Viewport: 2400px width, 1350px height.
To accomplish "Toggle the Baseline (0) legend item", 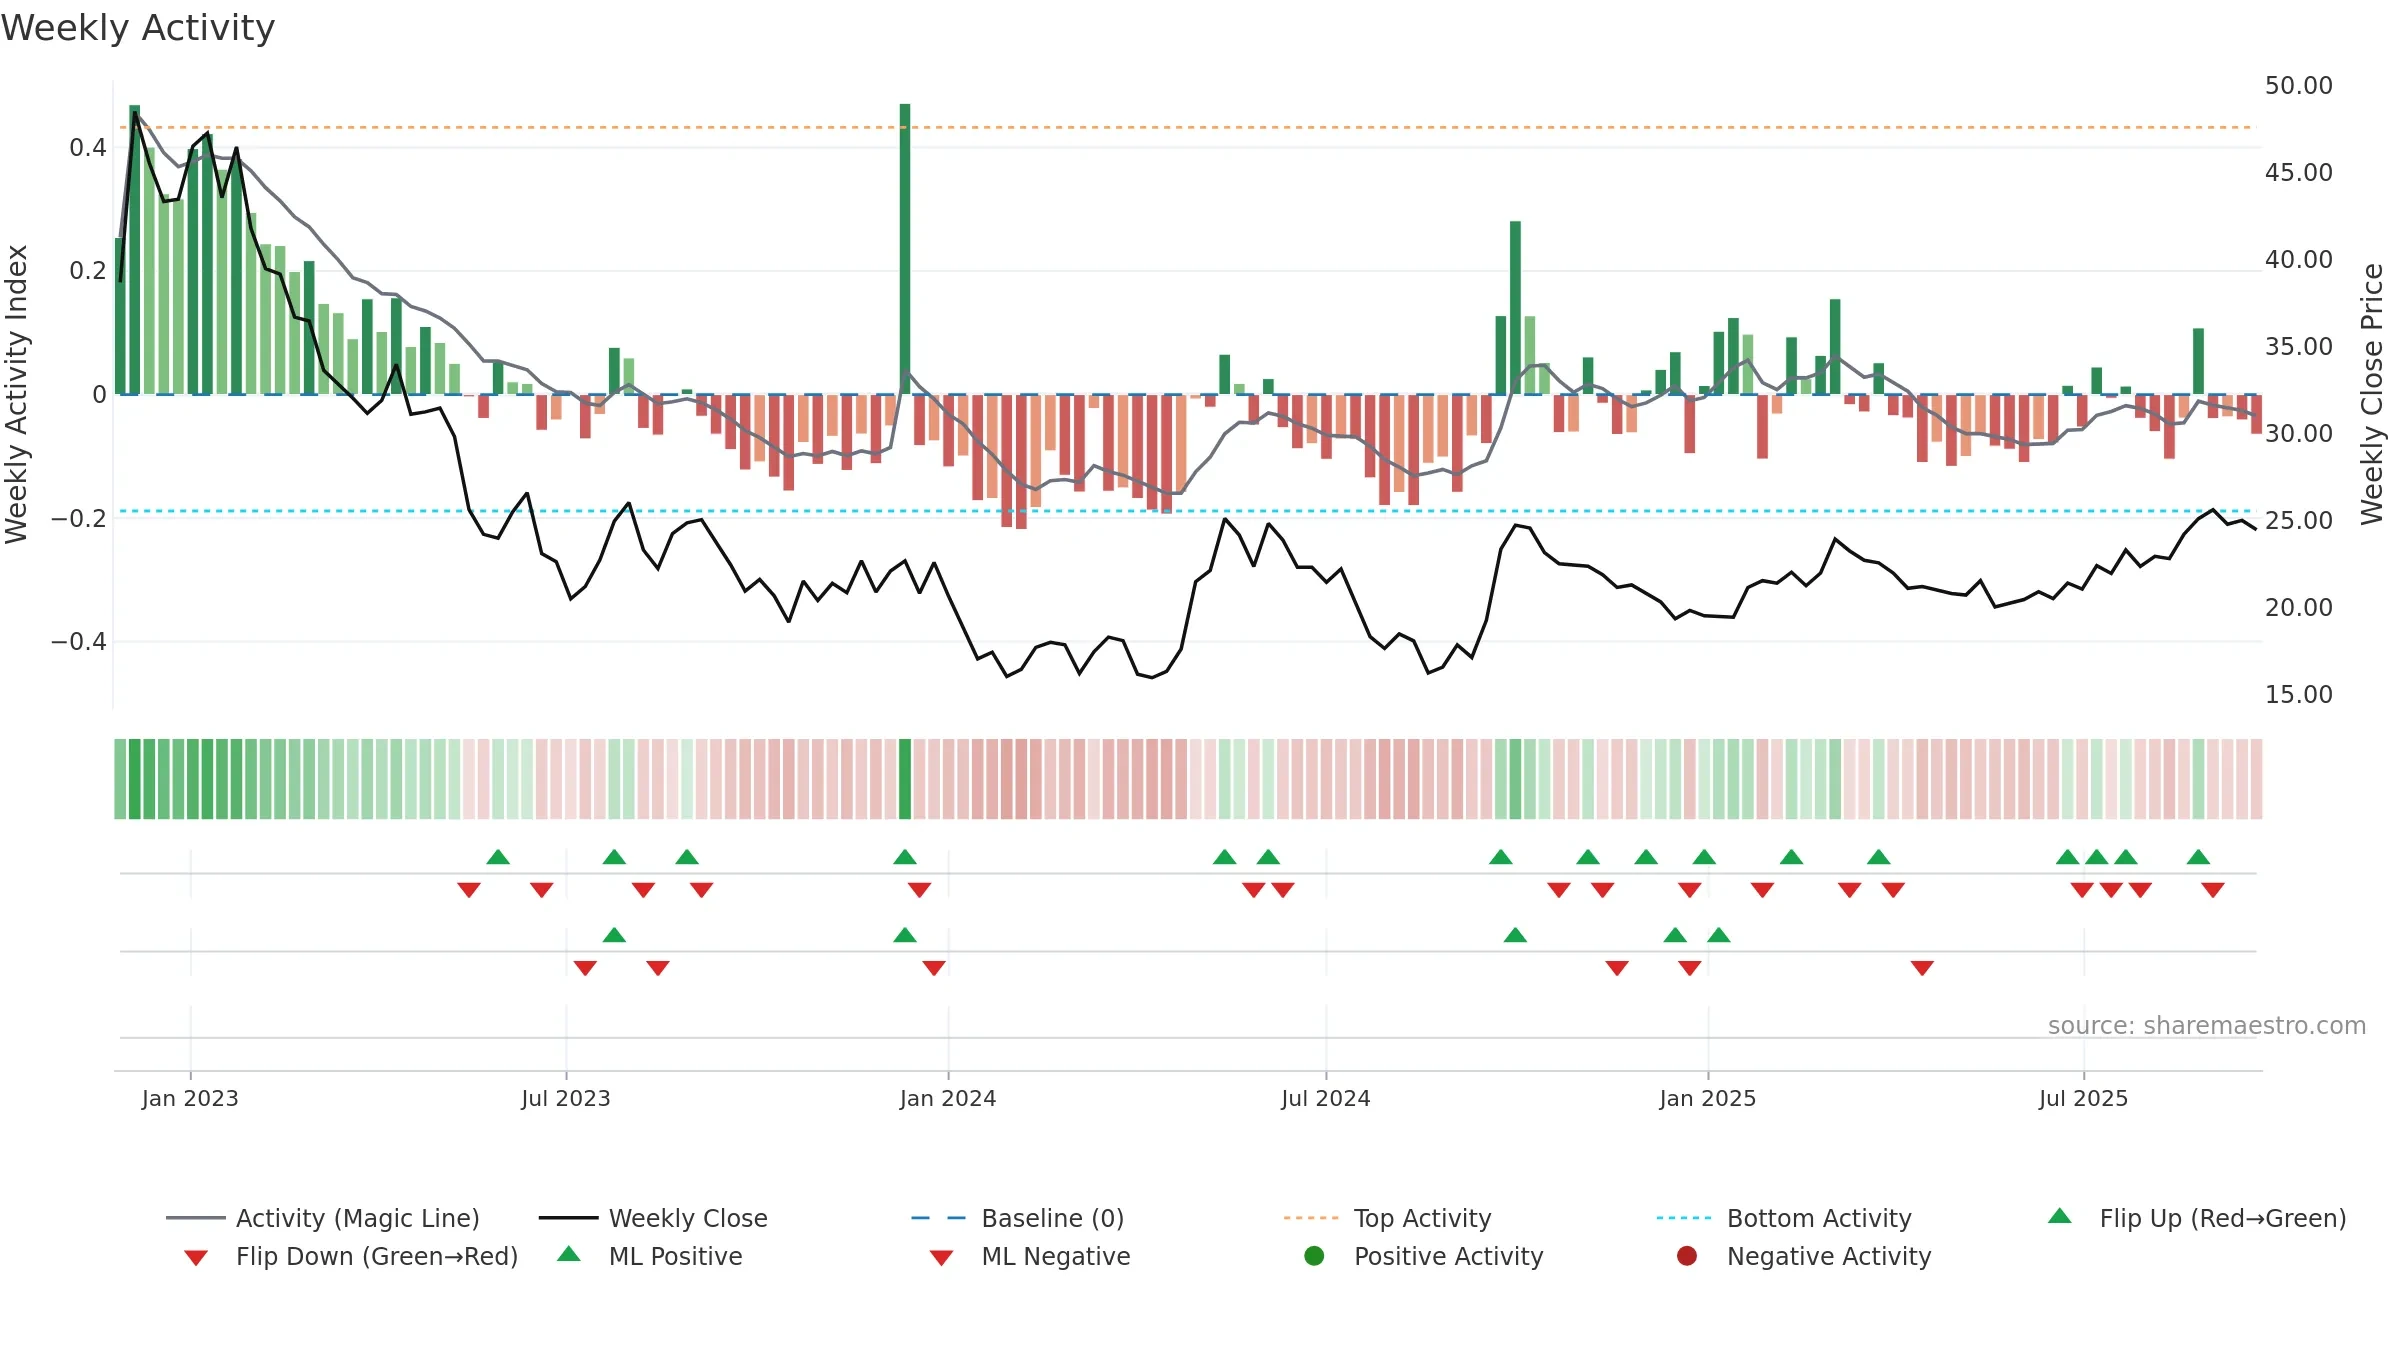I will (x=1018, y=1218).
